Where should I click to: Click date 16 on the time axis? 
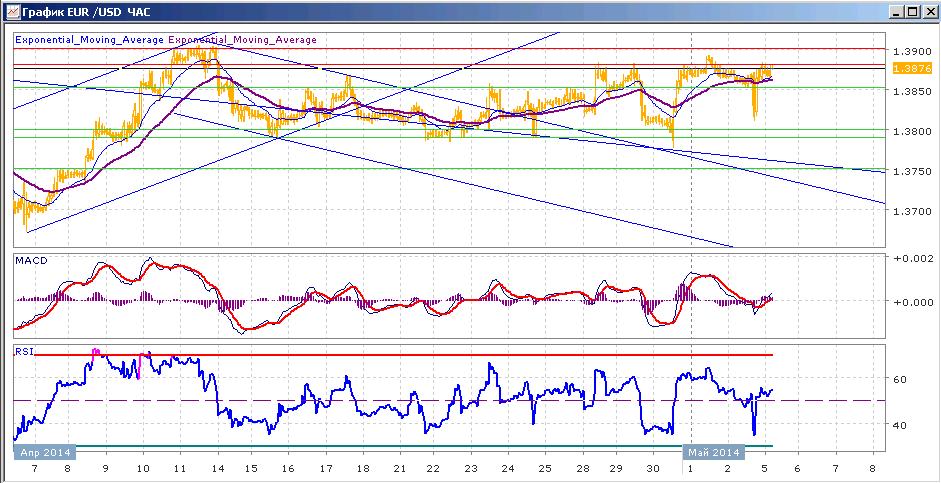tap(289, 467)
